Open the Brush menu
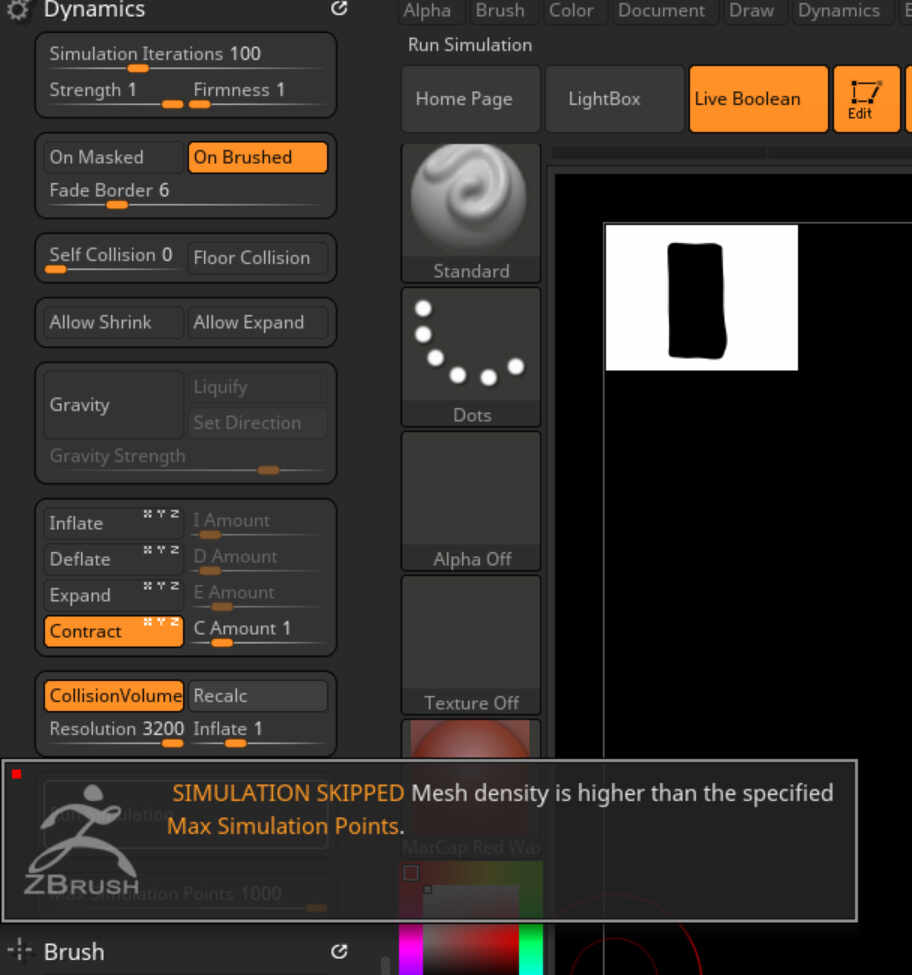Viewport: 912px width, 975px height. (x=500, y=11)
